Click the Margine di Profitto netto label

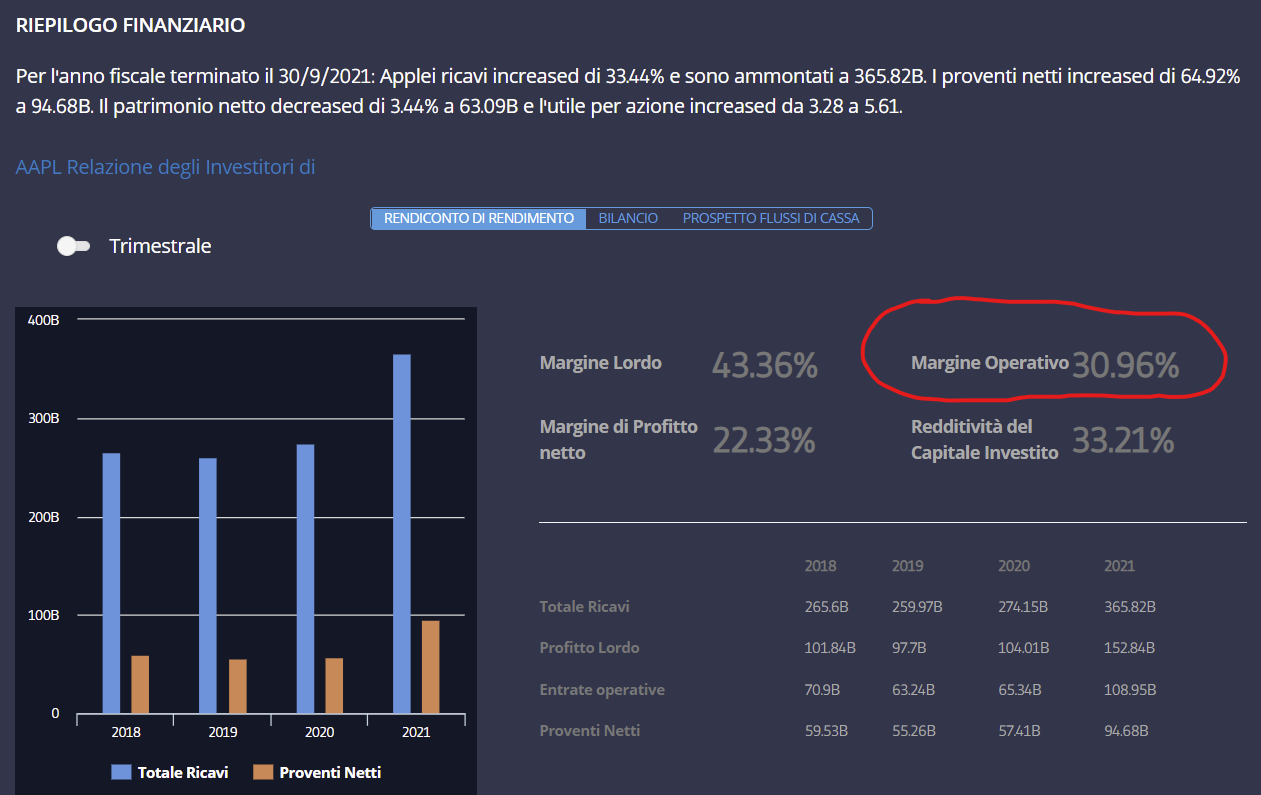[x=619, y=440]
